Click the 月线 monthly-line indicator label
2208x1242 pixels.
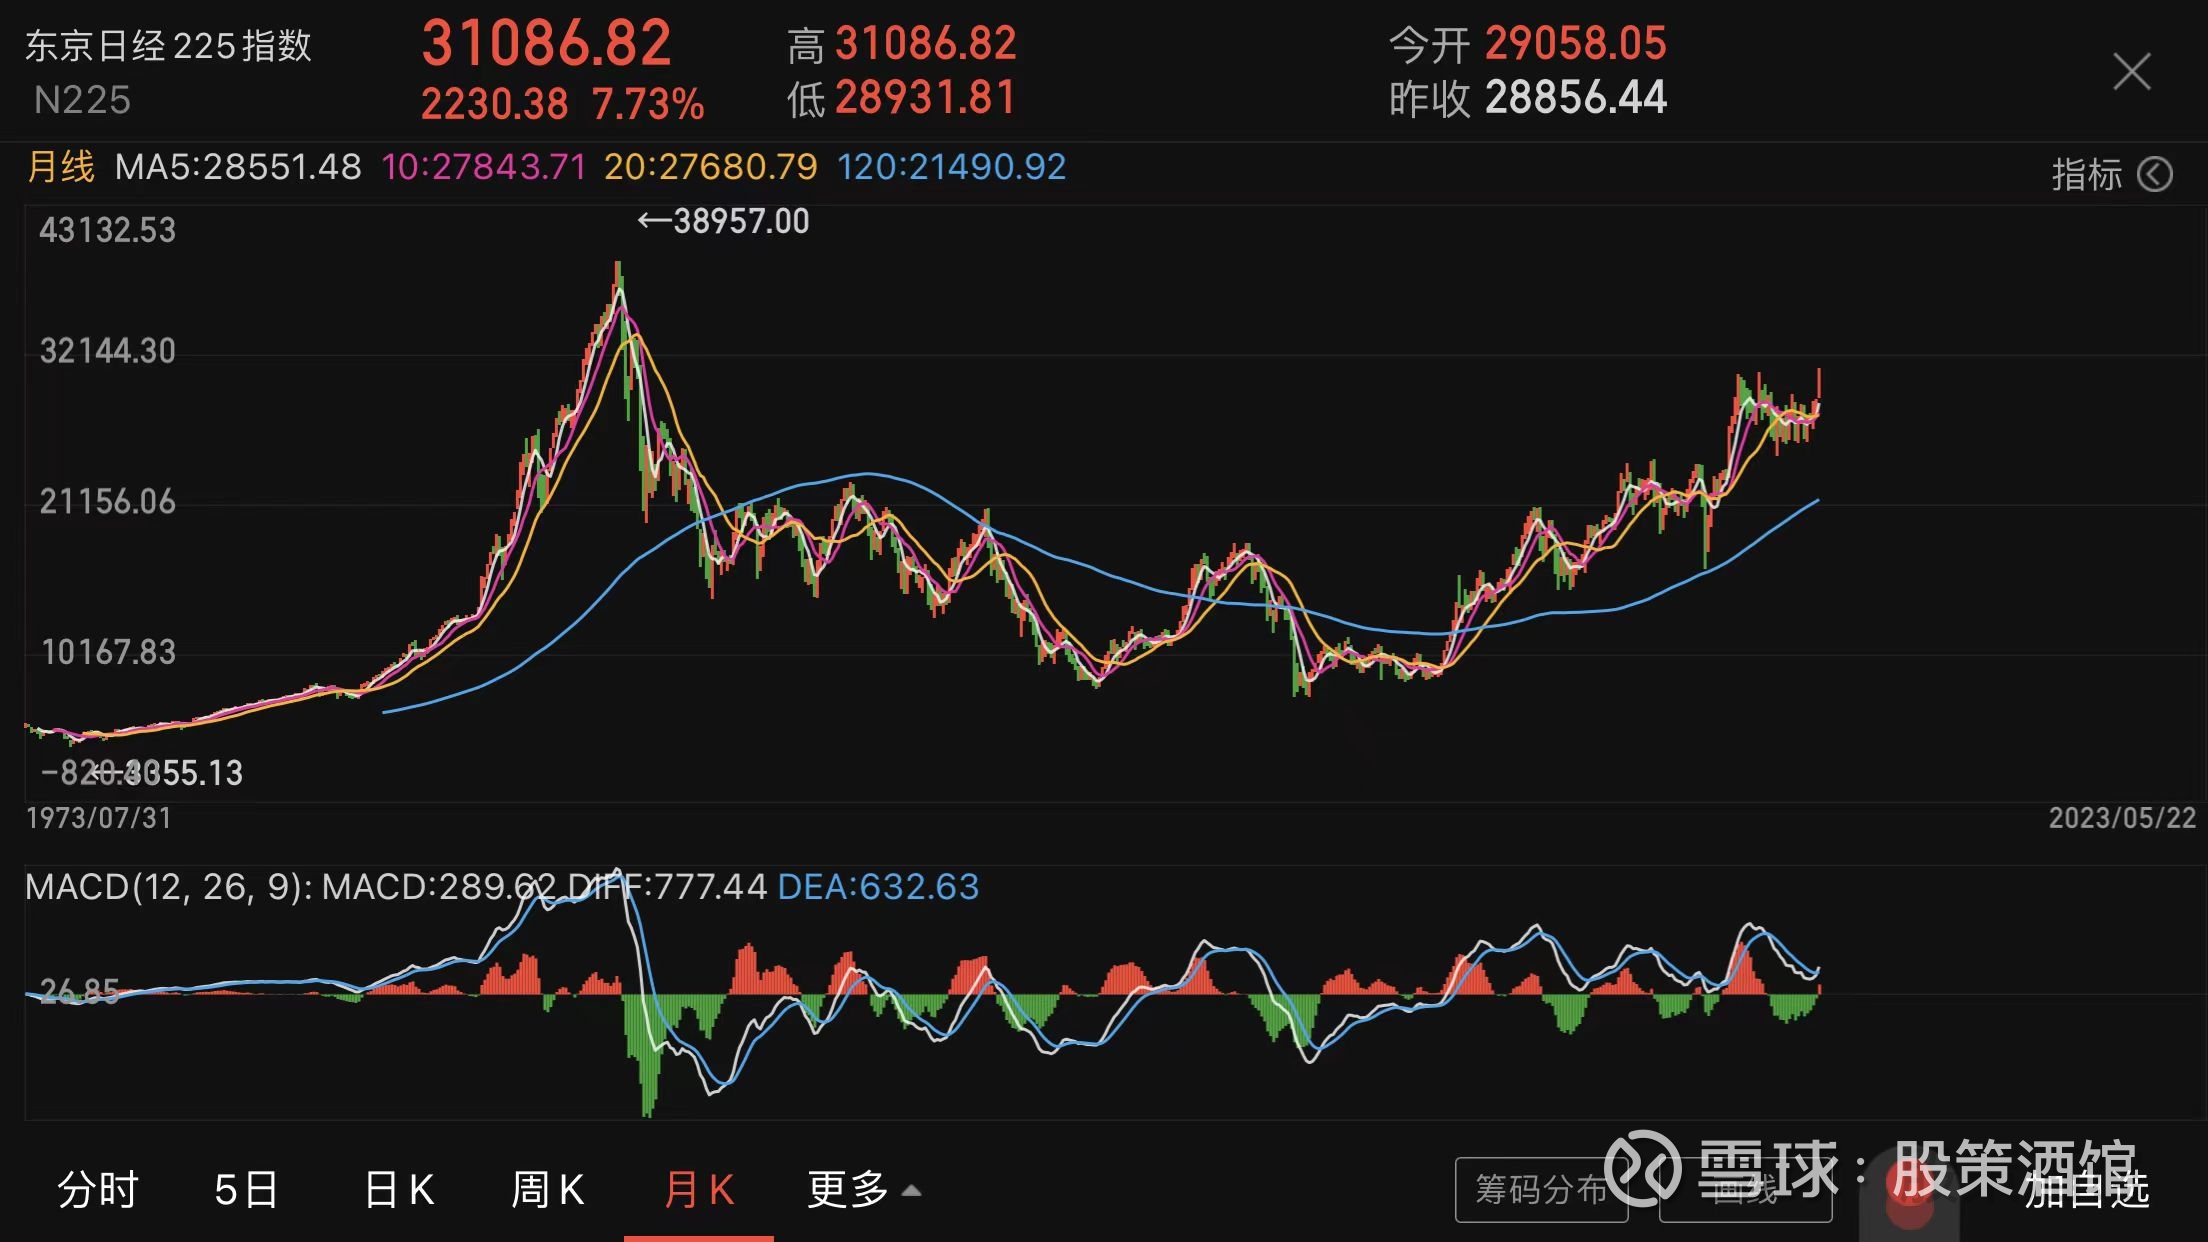(60, 167)
